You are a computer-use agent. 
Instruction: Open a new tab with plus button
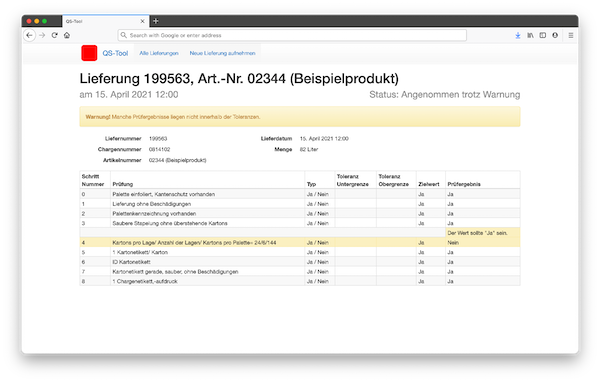pos(156,21)
